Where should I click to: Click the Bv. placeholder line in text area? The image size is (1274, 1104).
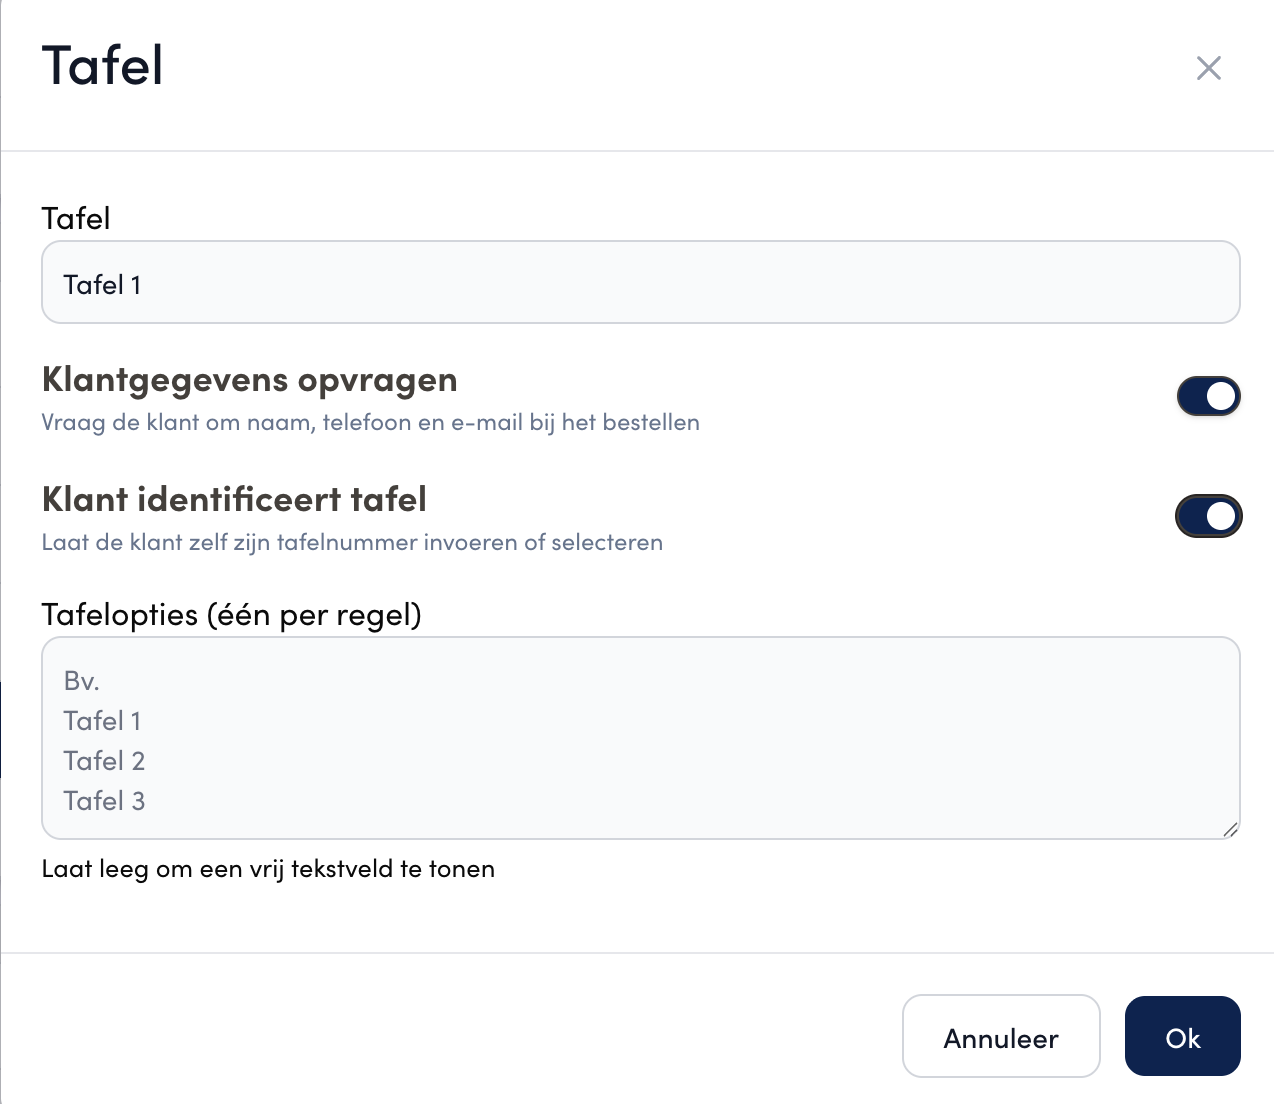click(x=82, y=681)
